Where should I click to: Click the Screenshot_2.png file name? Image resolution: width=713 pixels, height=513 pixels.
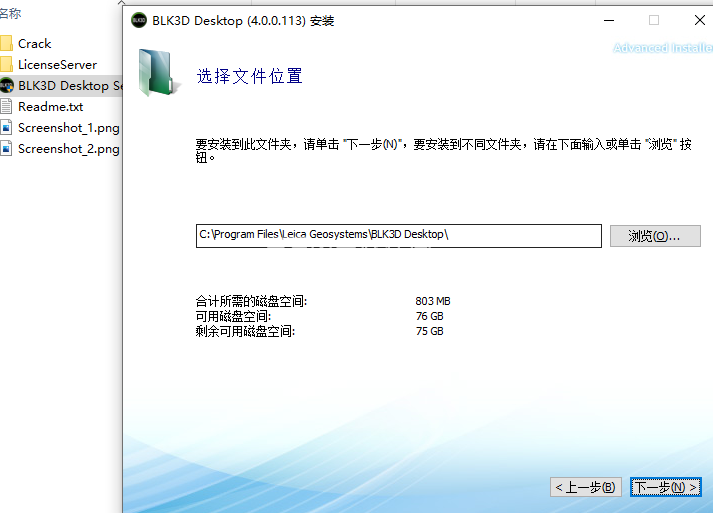pyautogui.click(x=69, y=149)
